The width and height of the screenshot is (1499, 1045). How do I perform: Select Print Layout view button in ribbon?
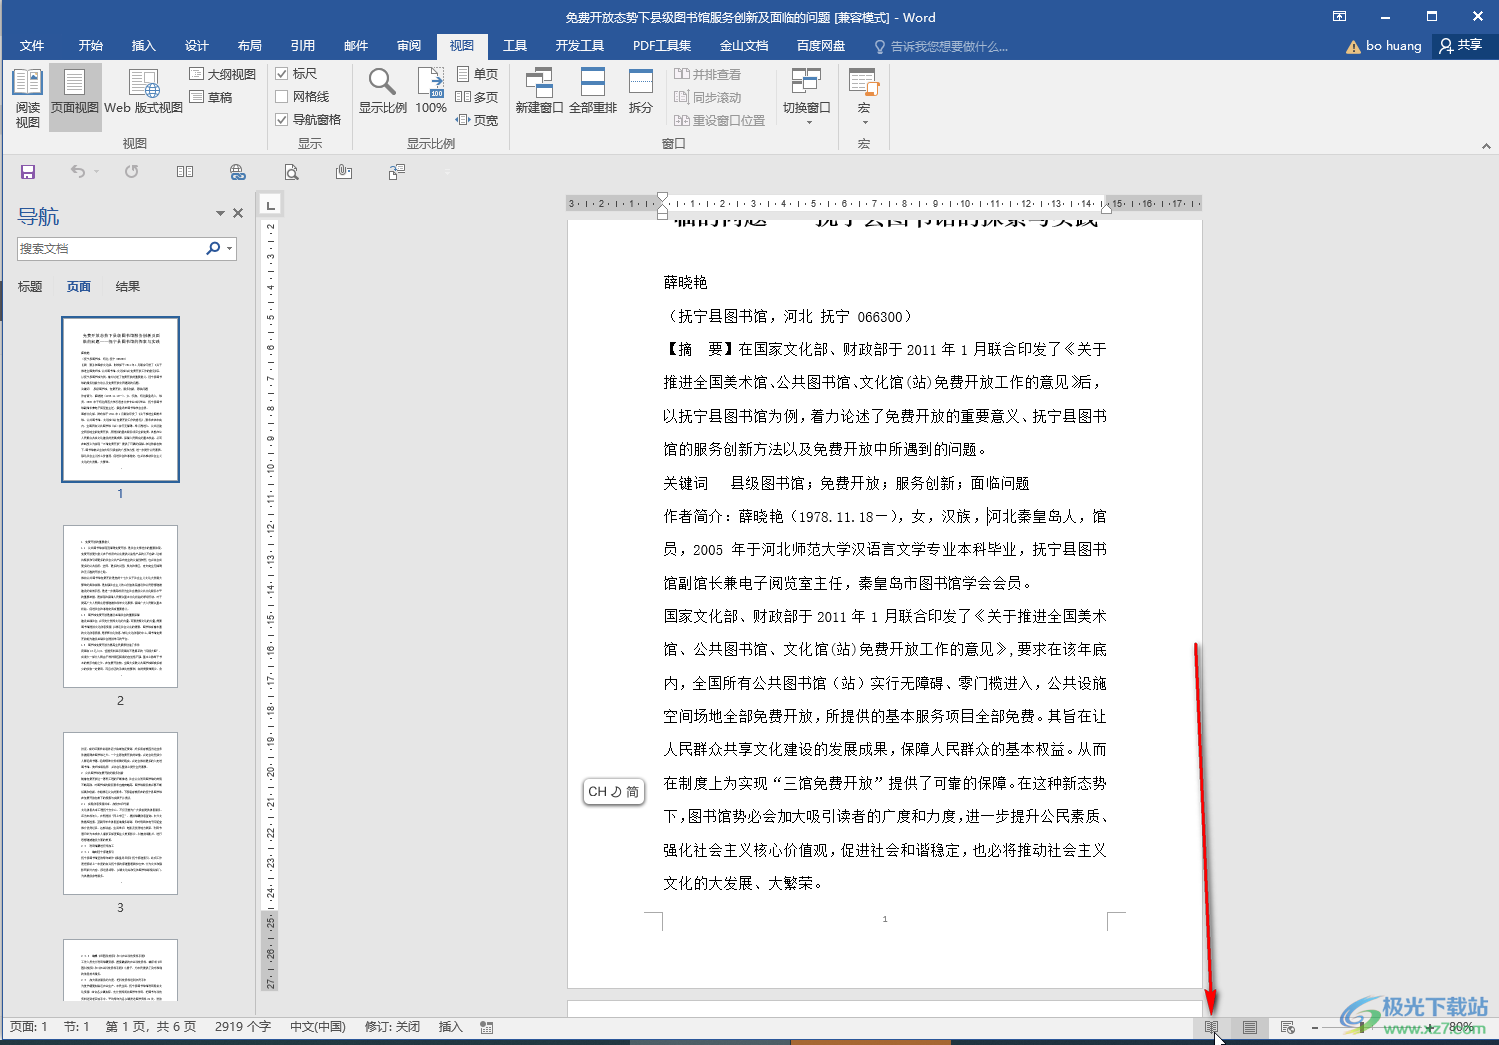pos(75,98)
